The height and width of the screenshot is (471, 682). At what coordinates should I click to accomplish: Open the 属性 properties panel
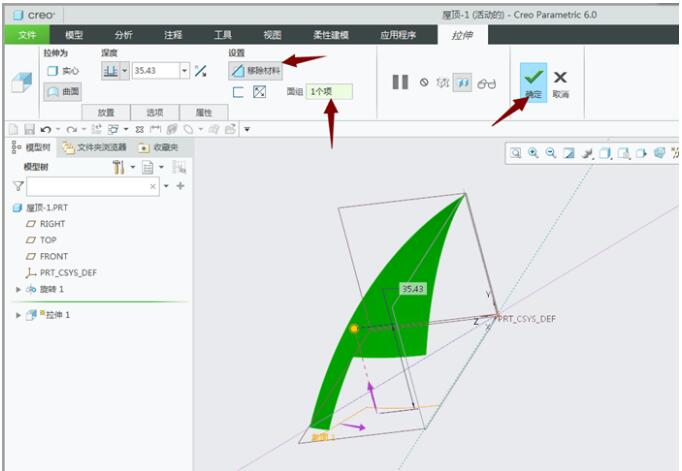(204, 113)
